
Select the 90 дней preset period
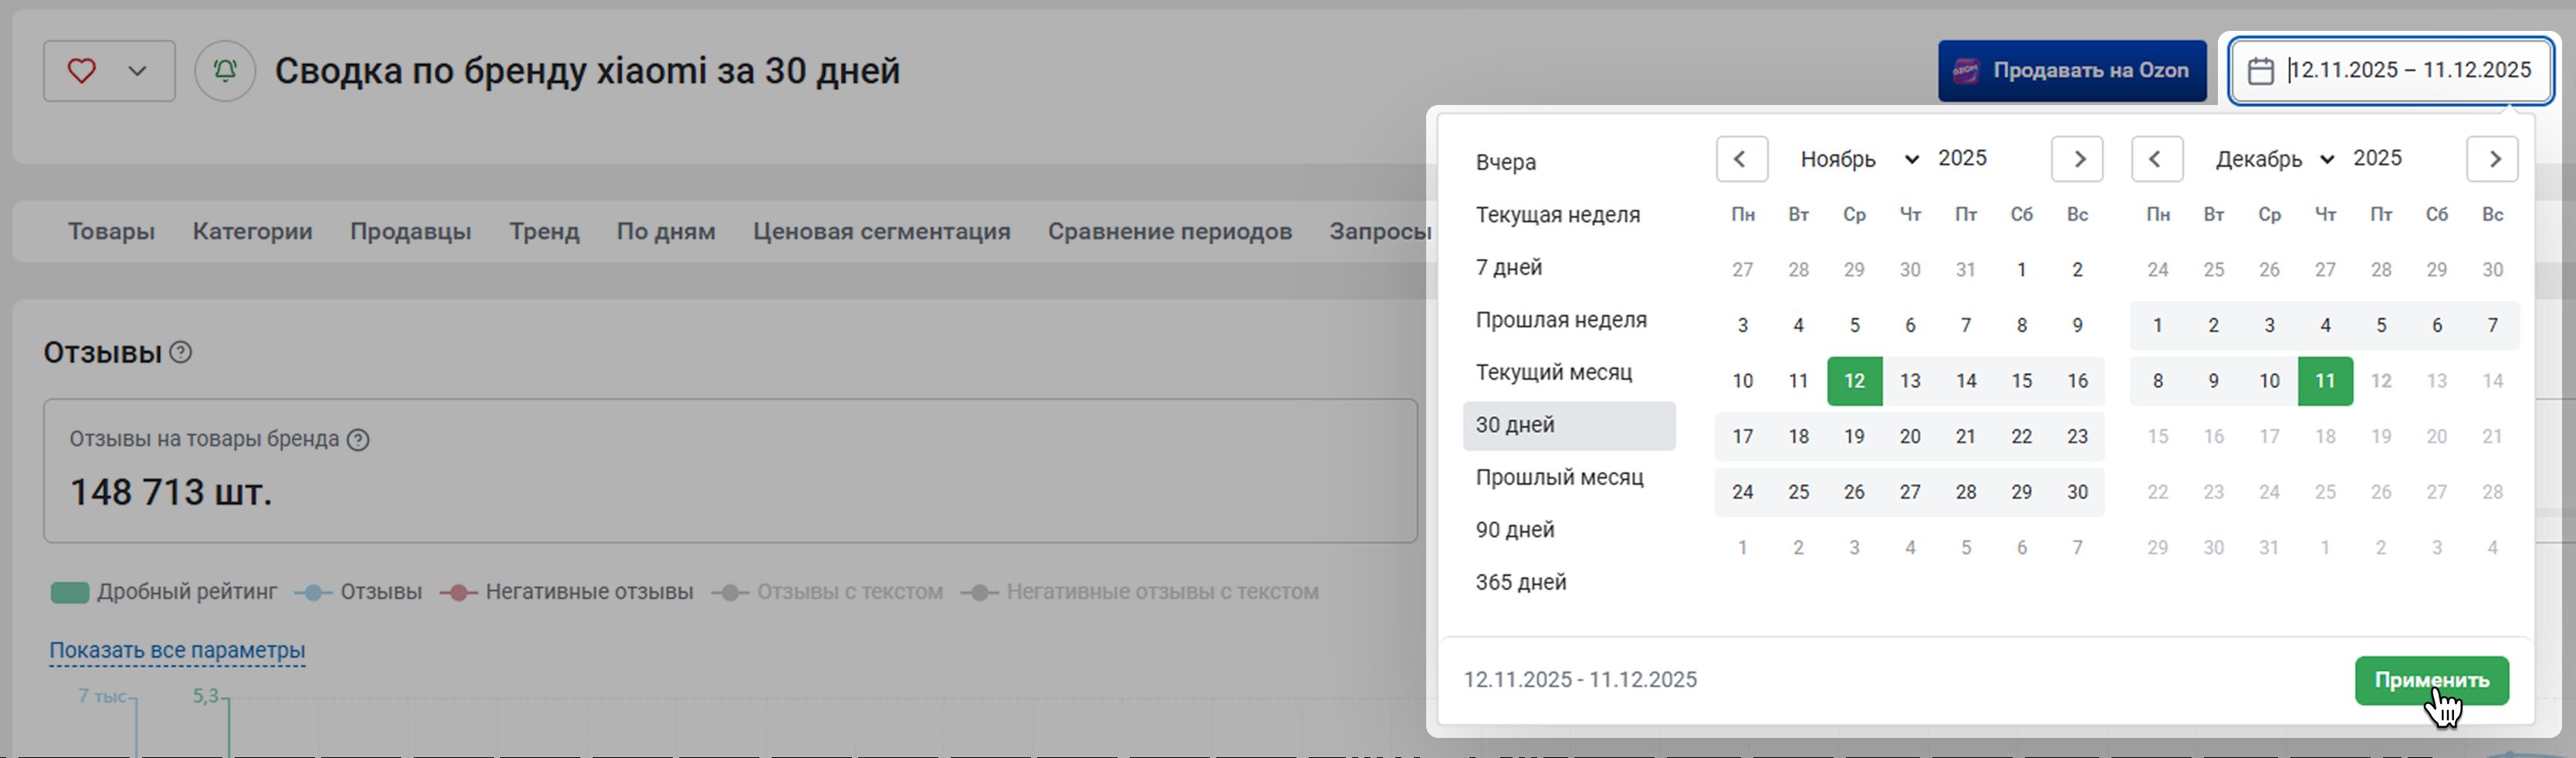coord(1515,530)
